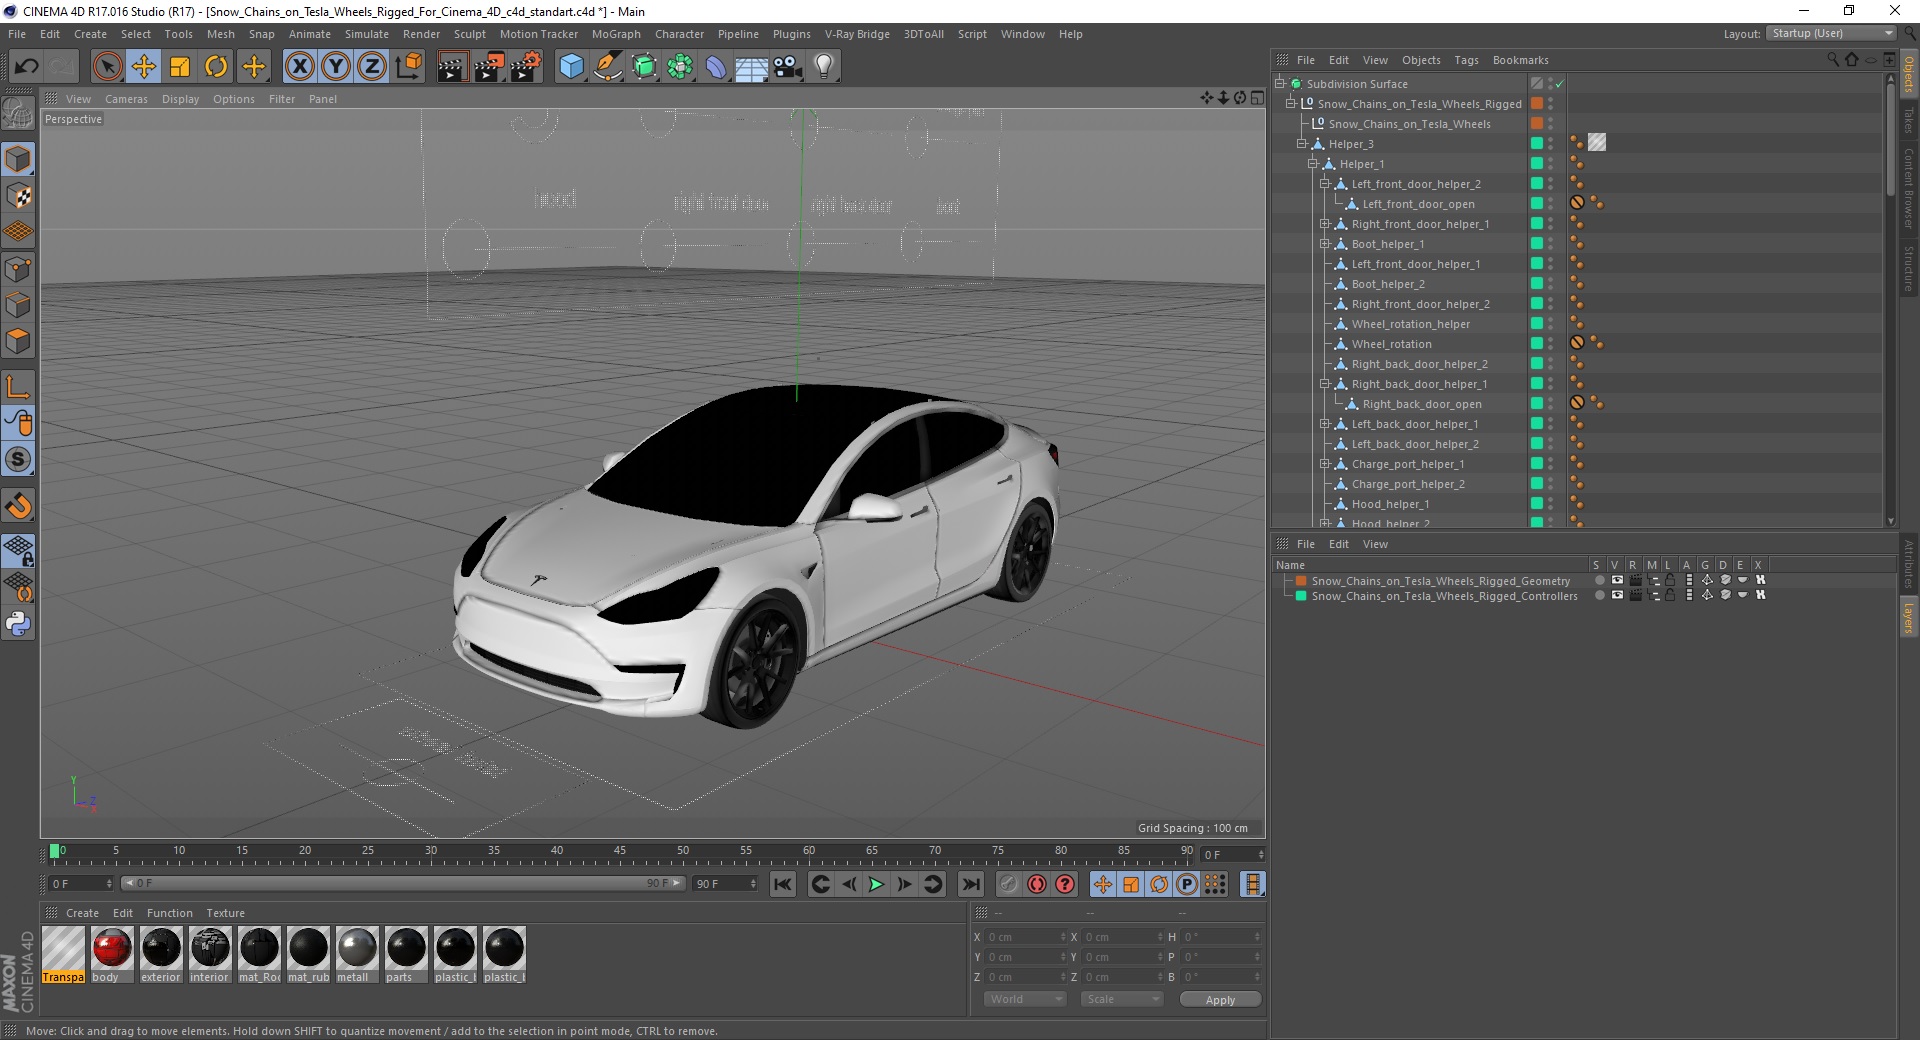Viewport: 1920px width, 1040px height.
Task: Open the Simulate menu
Action: pos(367,34)
